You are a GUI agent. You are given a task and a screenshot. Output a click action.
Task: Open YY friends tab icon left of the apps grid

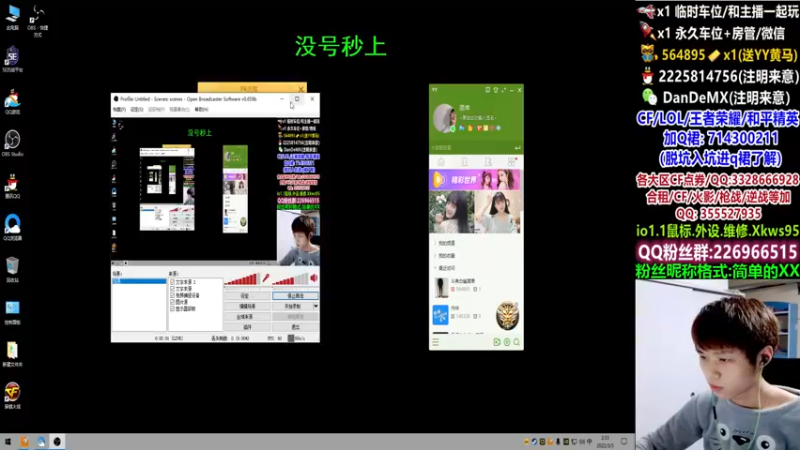tap(488, 162)
